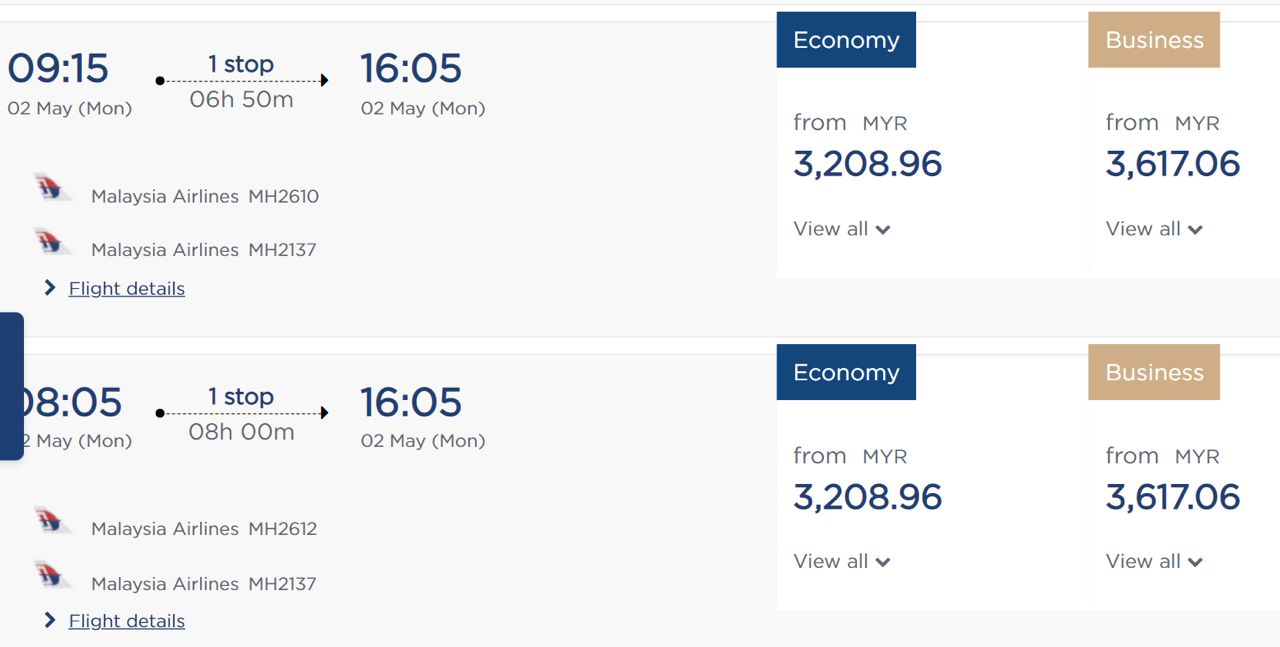Screen dimensions: 1280x647
Task: Expand View all under second Business fare
Action: coord(1153,562)
